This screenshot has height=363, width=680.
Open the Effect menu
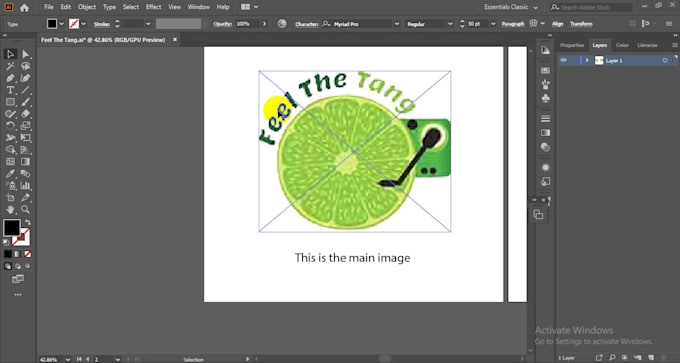click(154, 7)
